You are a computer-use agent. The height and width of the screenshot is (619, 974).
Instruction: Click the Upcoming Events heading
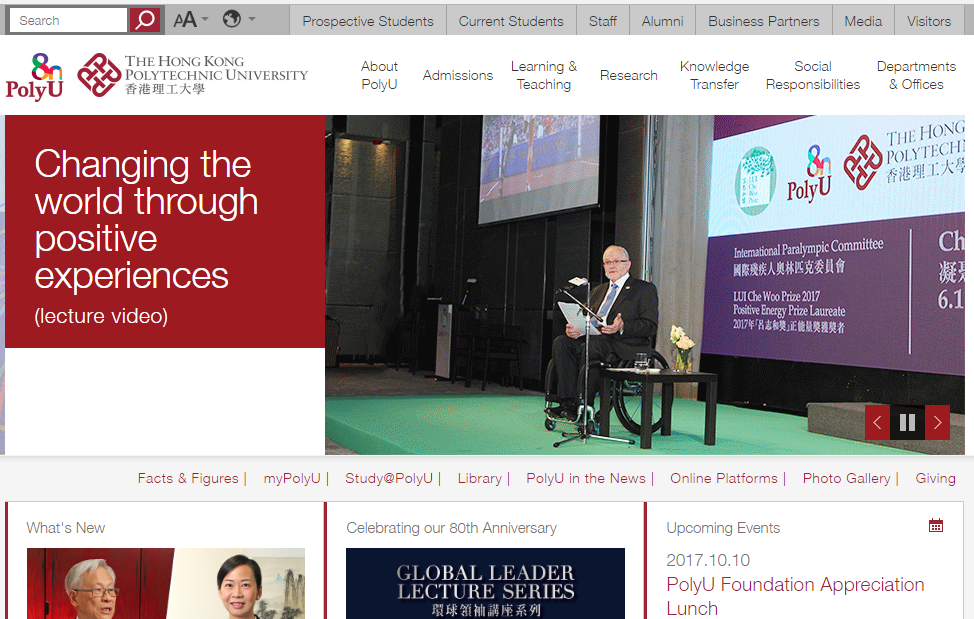click(x=723, y=528)
